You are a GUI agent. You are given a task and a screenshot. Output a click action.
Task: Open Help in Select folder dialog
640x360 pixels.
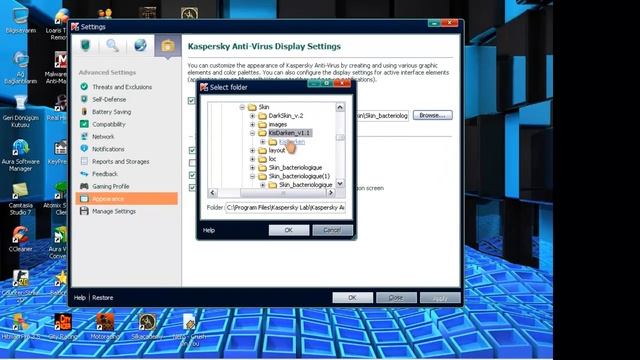[209, 230]
